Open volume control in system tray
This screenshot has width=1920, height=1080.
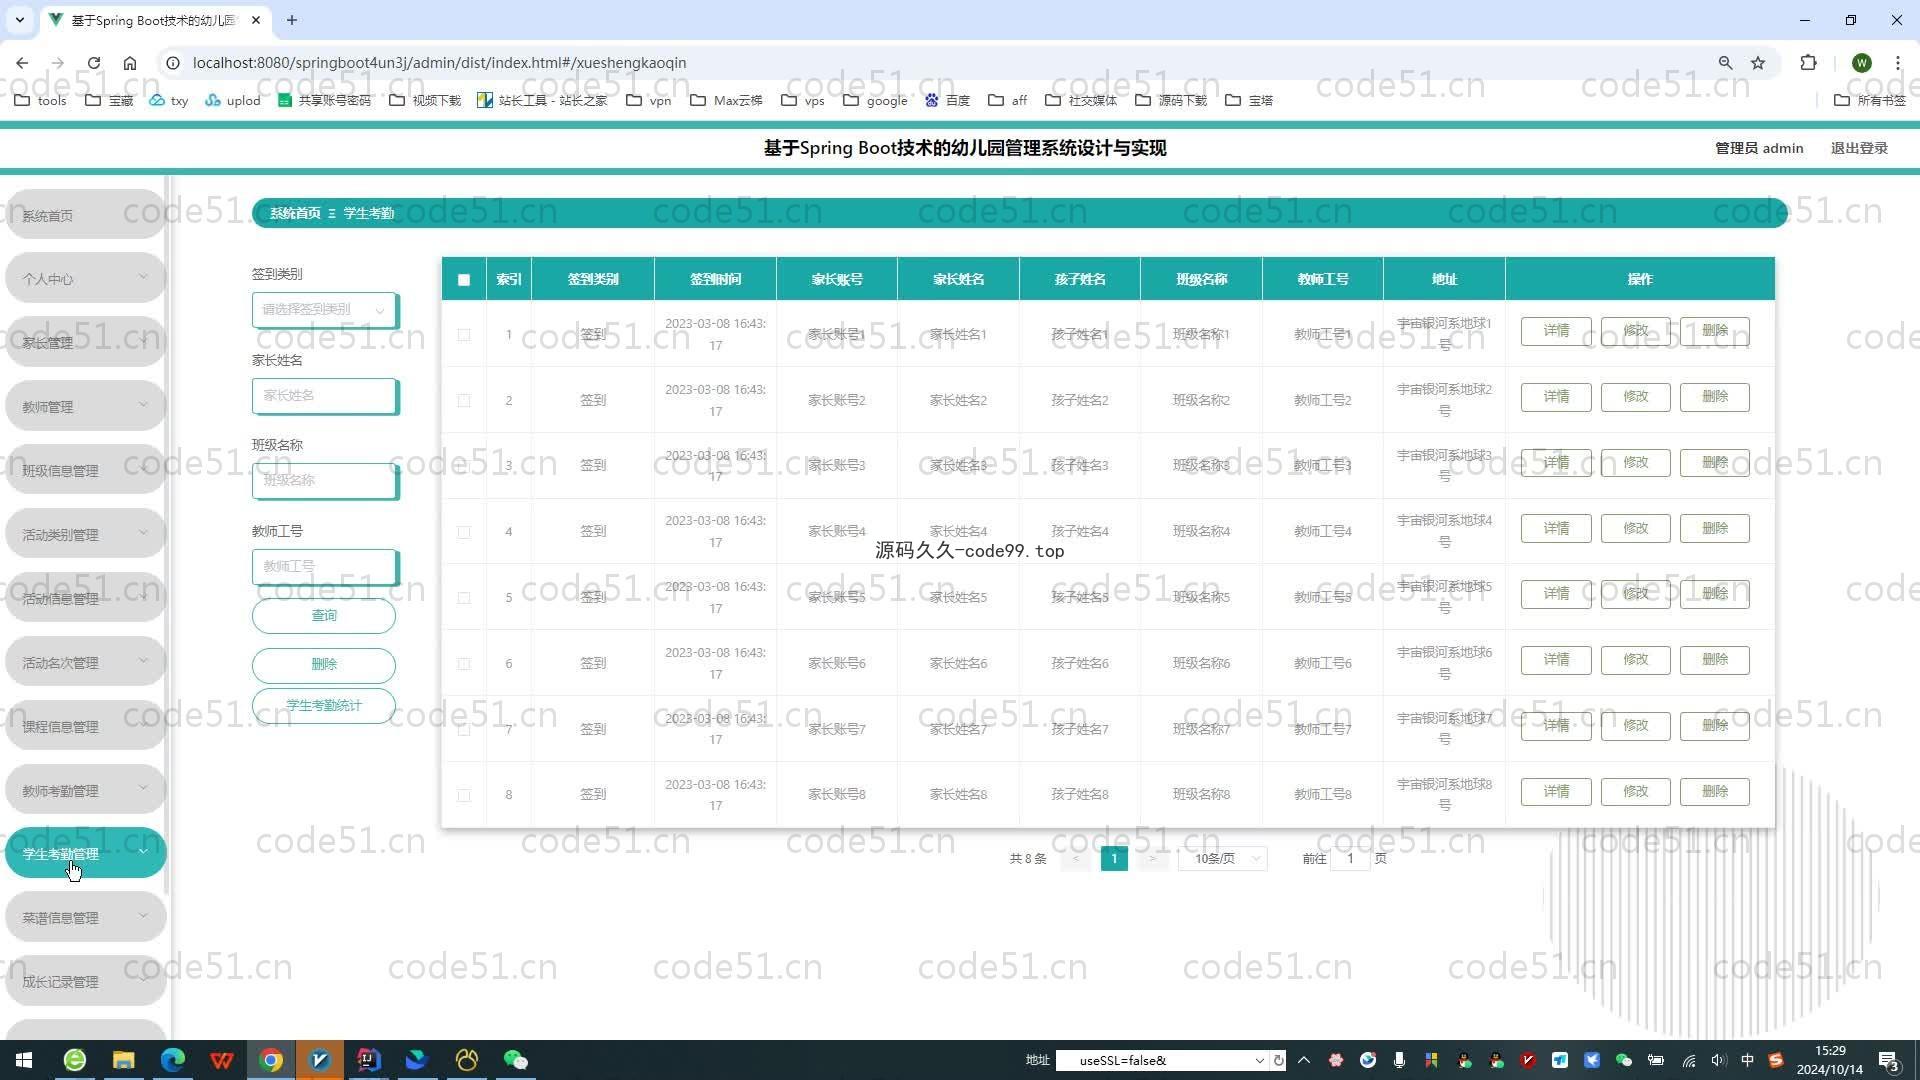(1718, 1060)
